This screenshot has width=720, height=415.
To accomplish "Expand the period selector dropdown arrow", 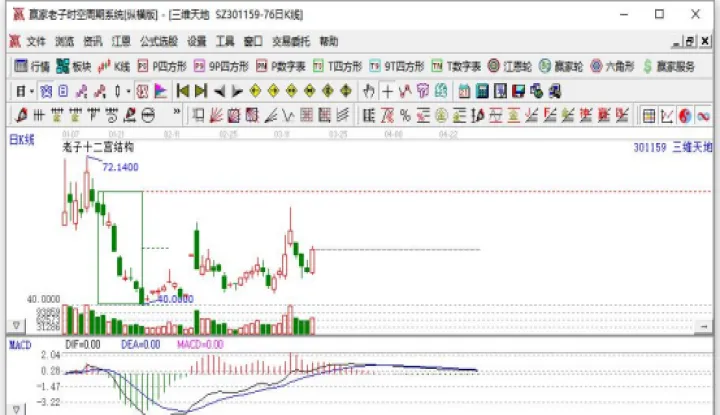I will [32, 92].
